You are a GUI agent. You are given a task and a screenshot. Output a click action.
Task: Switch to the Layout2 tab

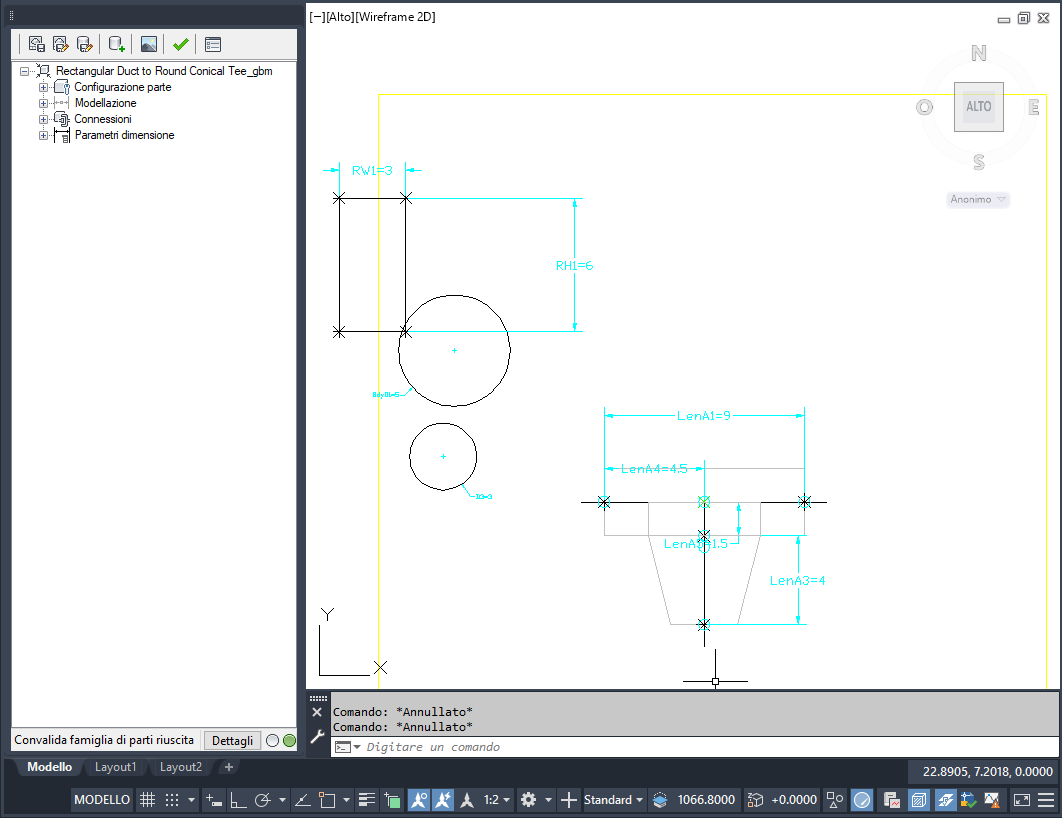181,767
